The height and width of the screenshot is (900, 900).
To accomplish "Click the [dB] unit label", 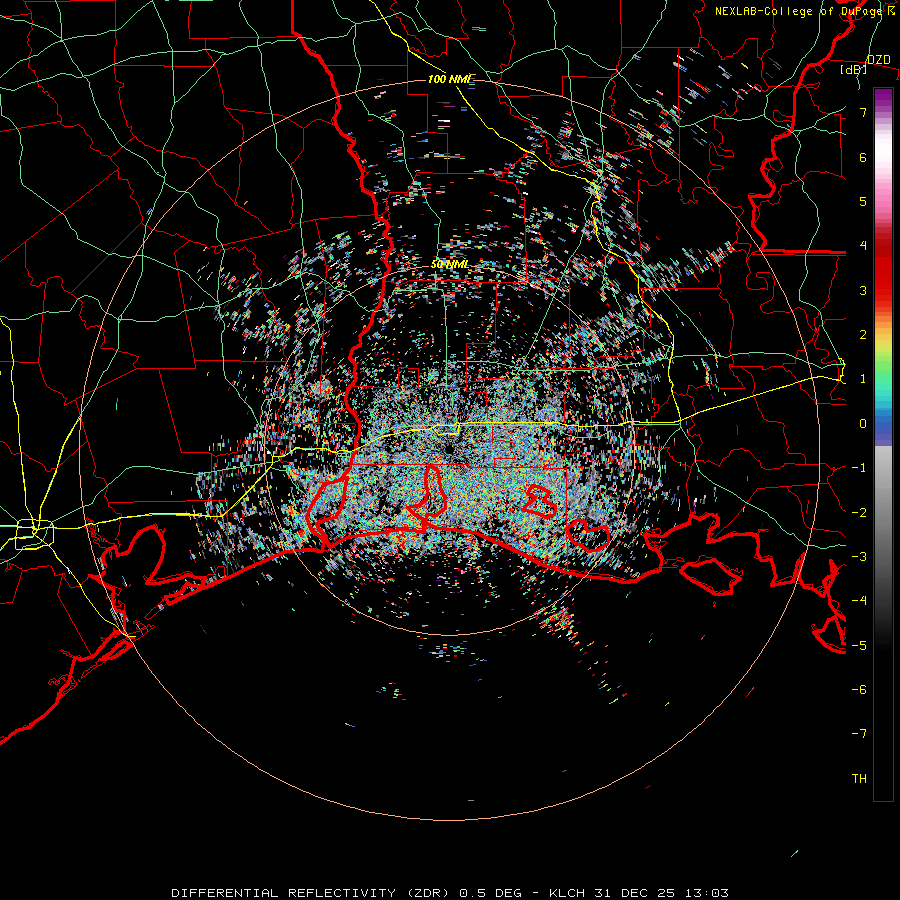I will coord(854,70).
